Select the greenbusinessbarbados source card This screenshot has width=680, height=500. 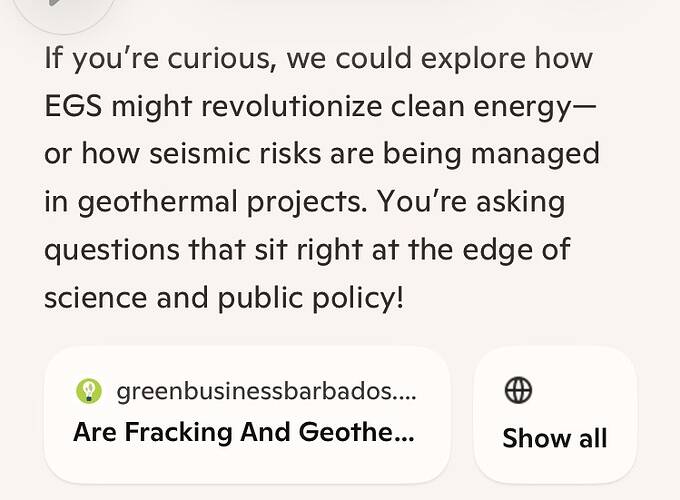pyautogui.click(x=247, y=413)
